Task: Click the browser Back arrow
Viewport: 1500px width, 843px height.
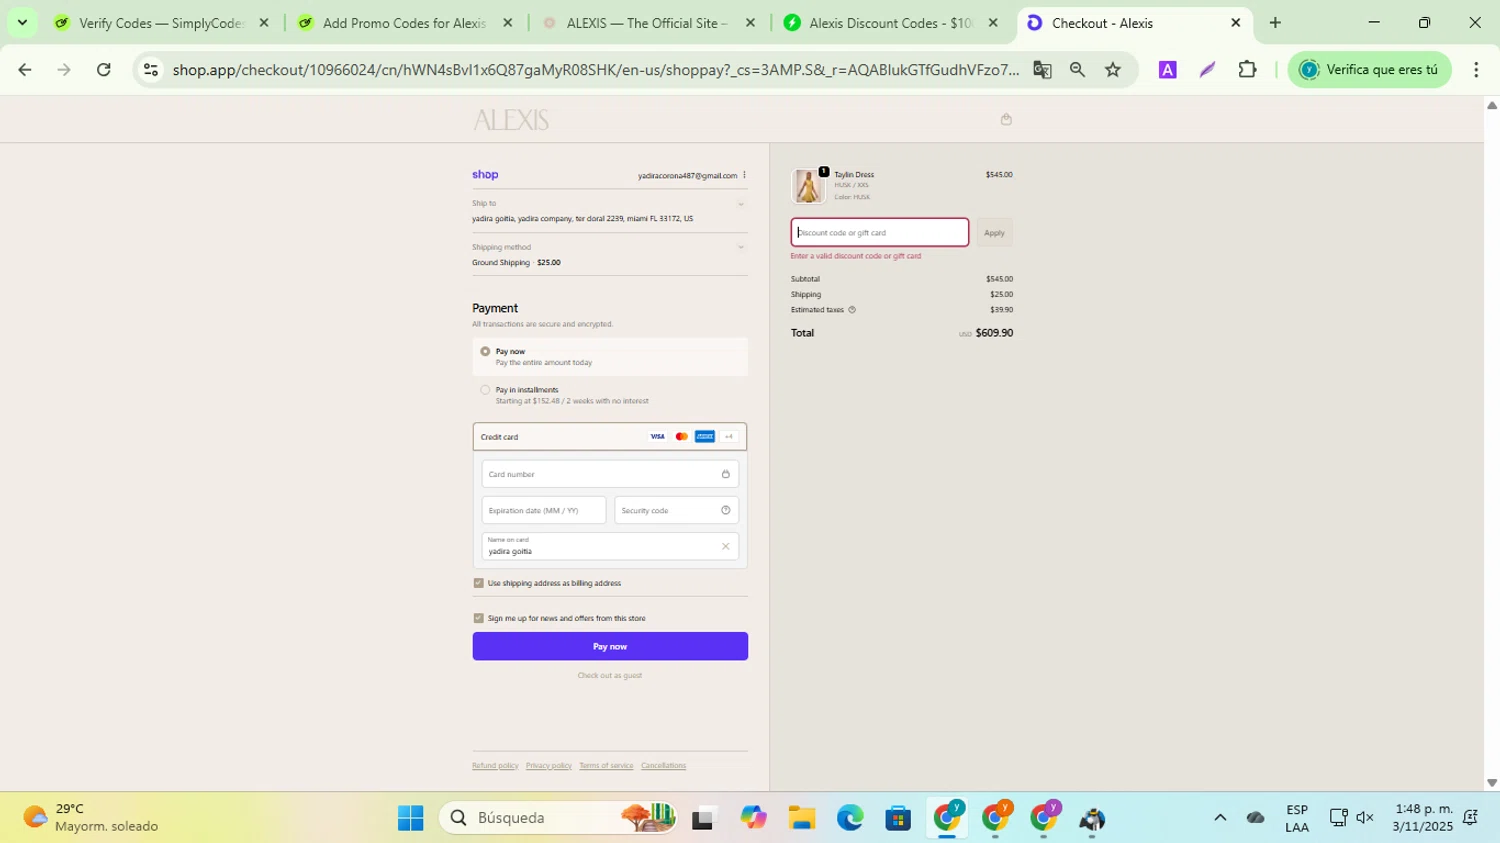Action: point(24,69)
